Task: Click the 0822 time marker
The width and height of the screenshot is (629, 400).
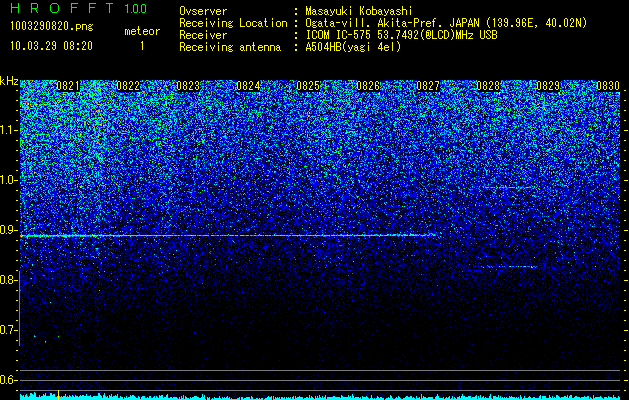Action: 128,86
